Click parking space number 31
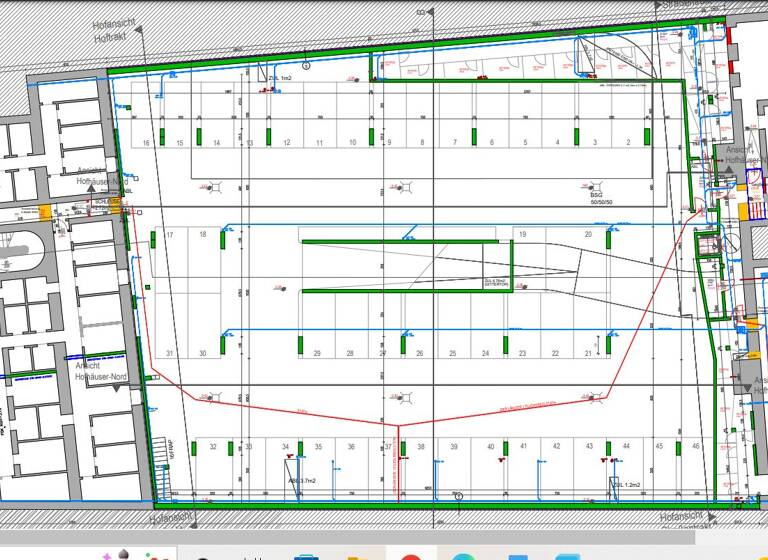The height and width of the screenshot is (560, 768). pos(170,354)
